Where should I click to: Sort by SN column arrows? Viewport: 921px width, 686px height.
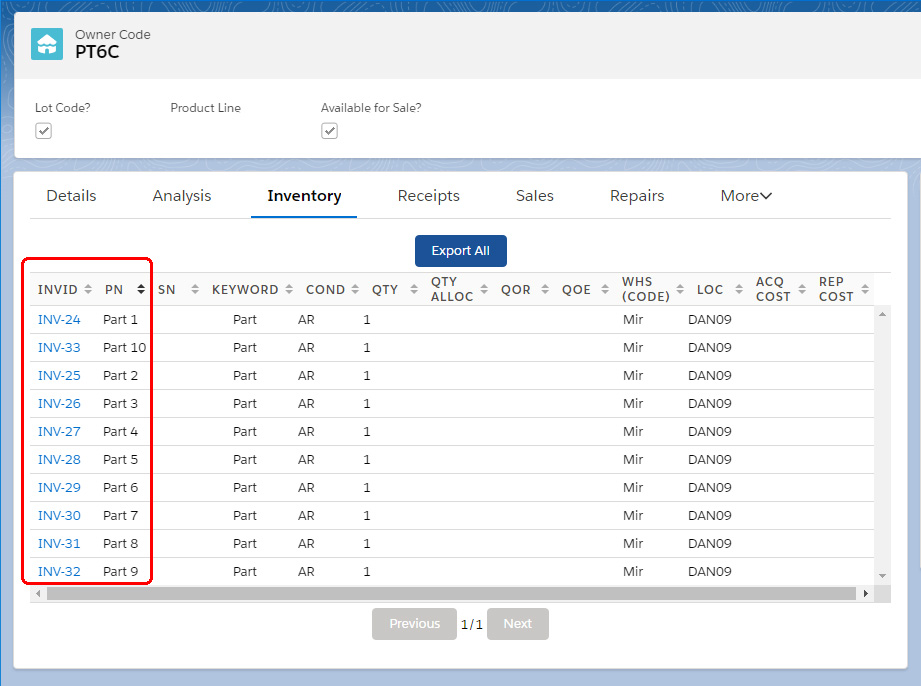tap(195, 290)
